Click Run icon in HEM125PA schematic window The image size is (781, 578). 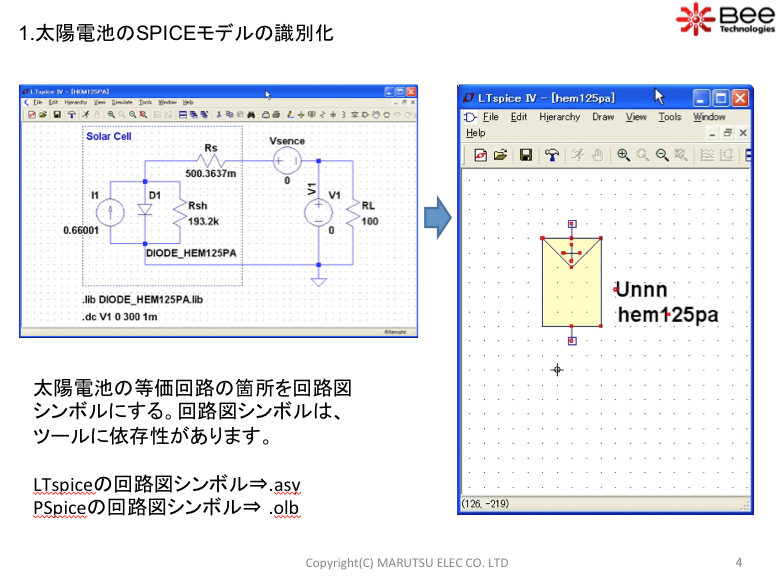(x=86, y=115)
